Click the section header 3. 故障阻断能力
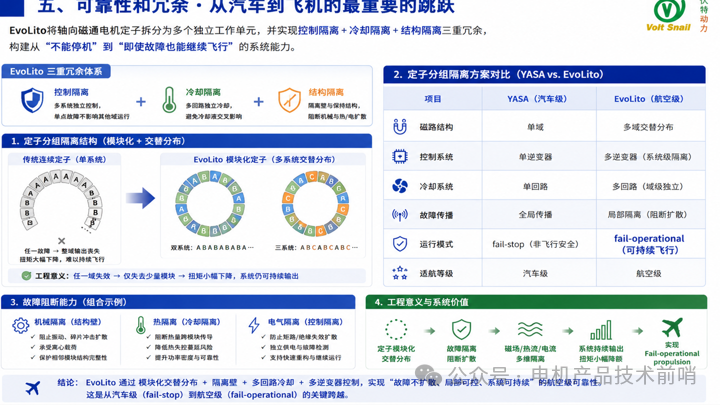Image resolution: width=720 pixels, height=405 pixels. tap(178, 302)
